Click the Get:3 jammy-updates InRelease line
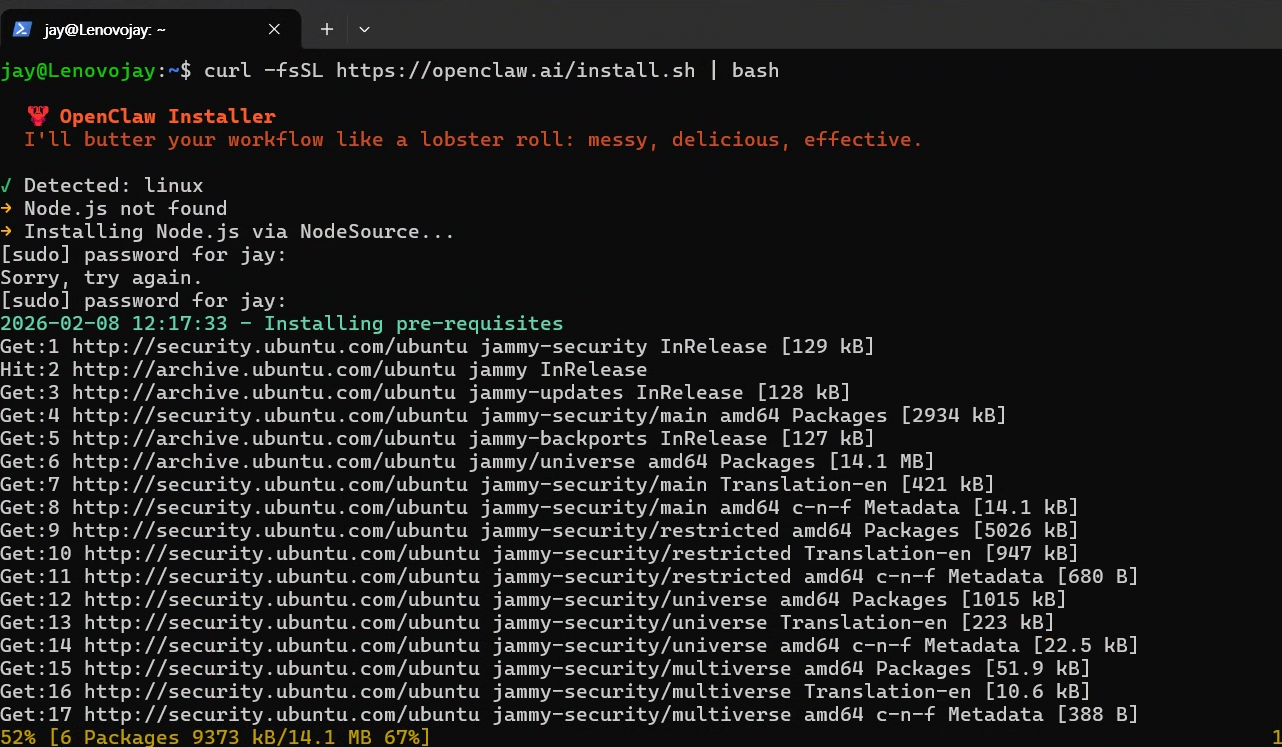The width and height of the screenshot is (1282, 747). [425, 392]
